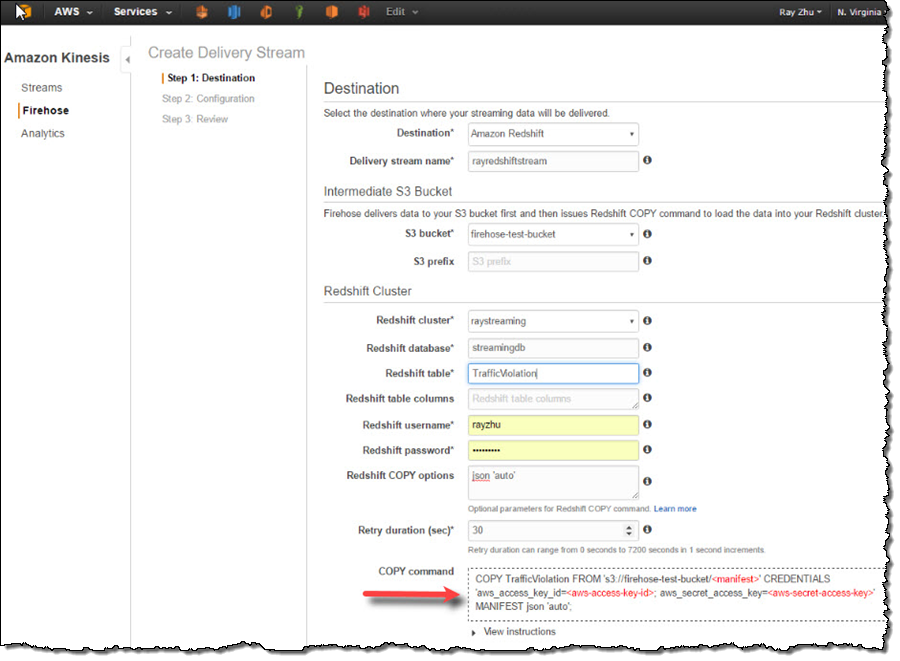Open the Services menu in top bar
The image size is (900, 661).
pos(142,12)
